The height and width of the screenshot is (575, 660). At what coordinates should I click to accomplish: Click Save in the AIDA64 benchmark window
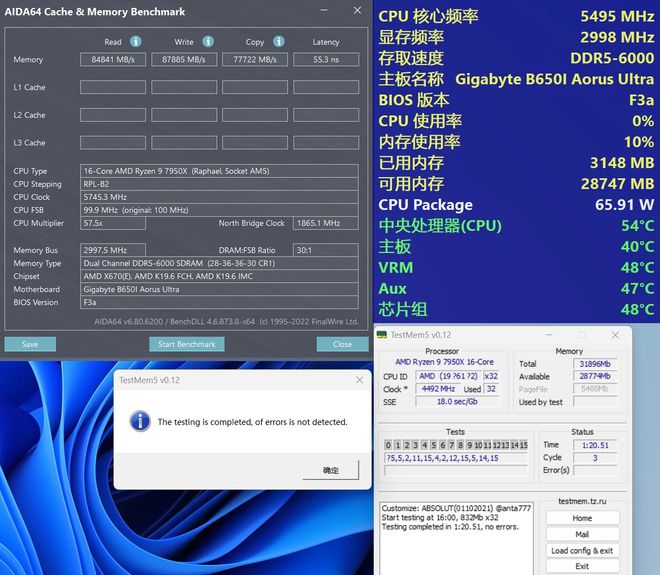pos(30,344)
